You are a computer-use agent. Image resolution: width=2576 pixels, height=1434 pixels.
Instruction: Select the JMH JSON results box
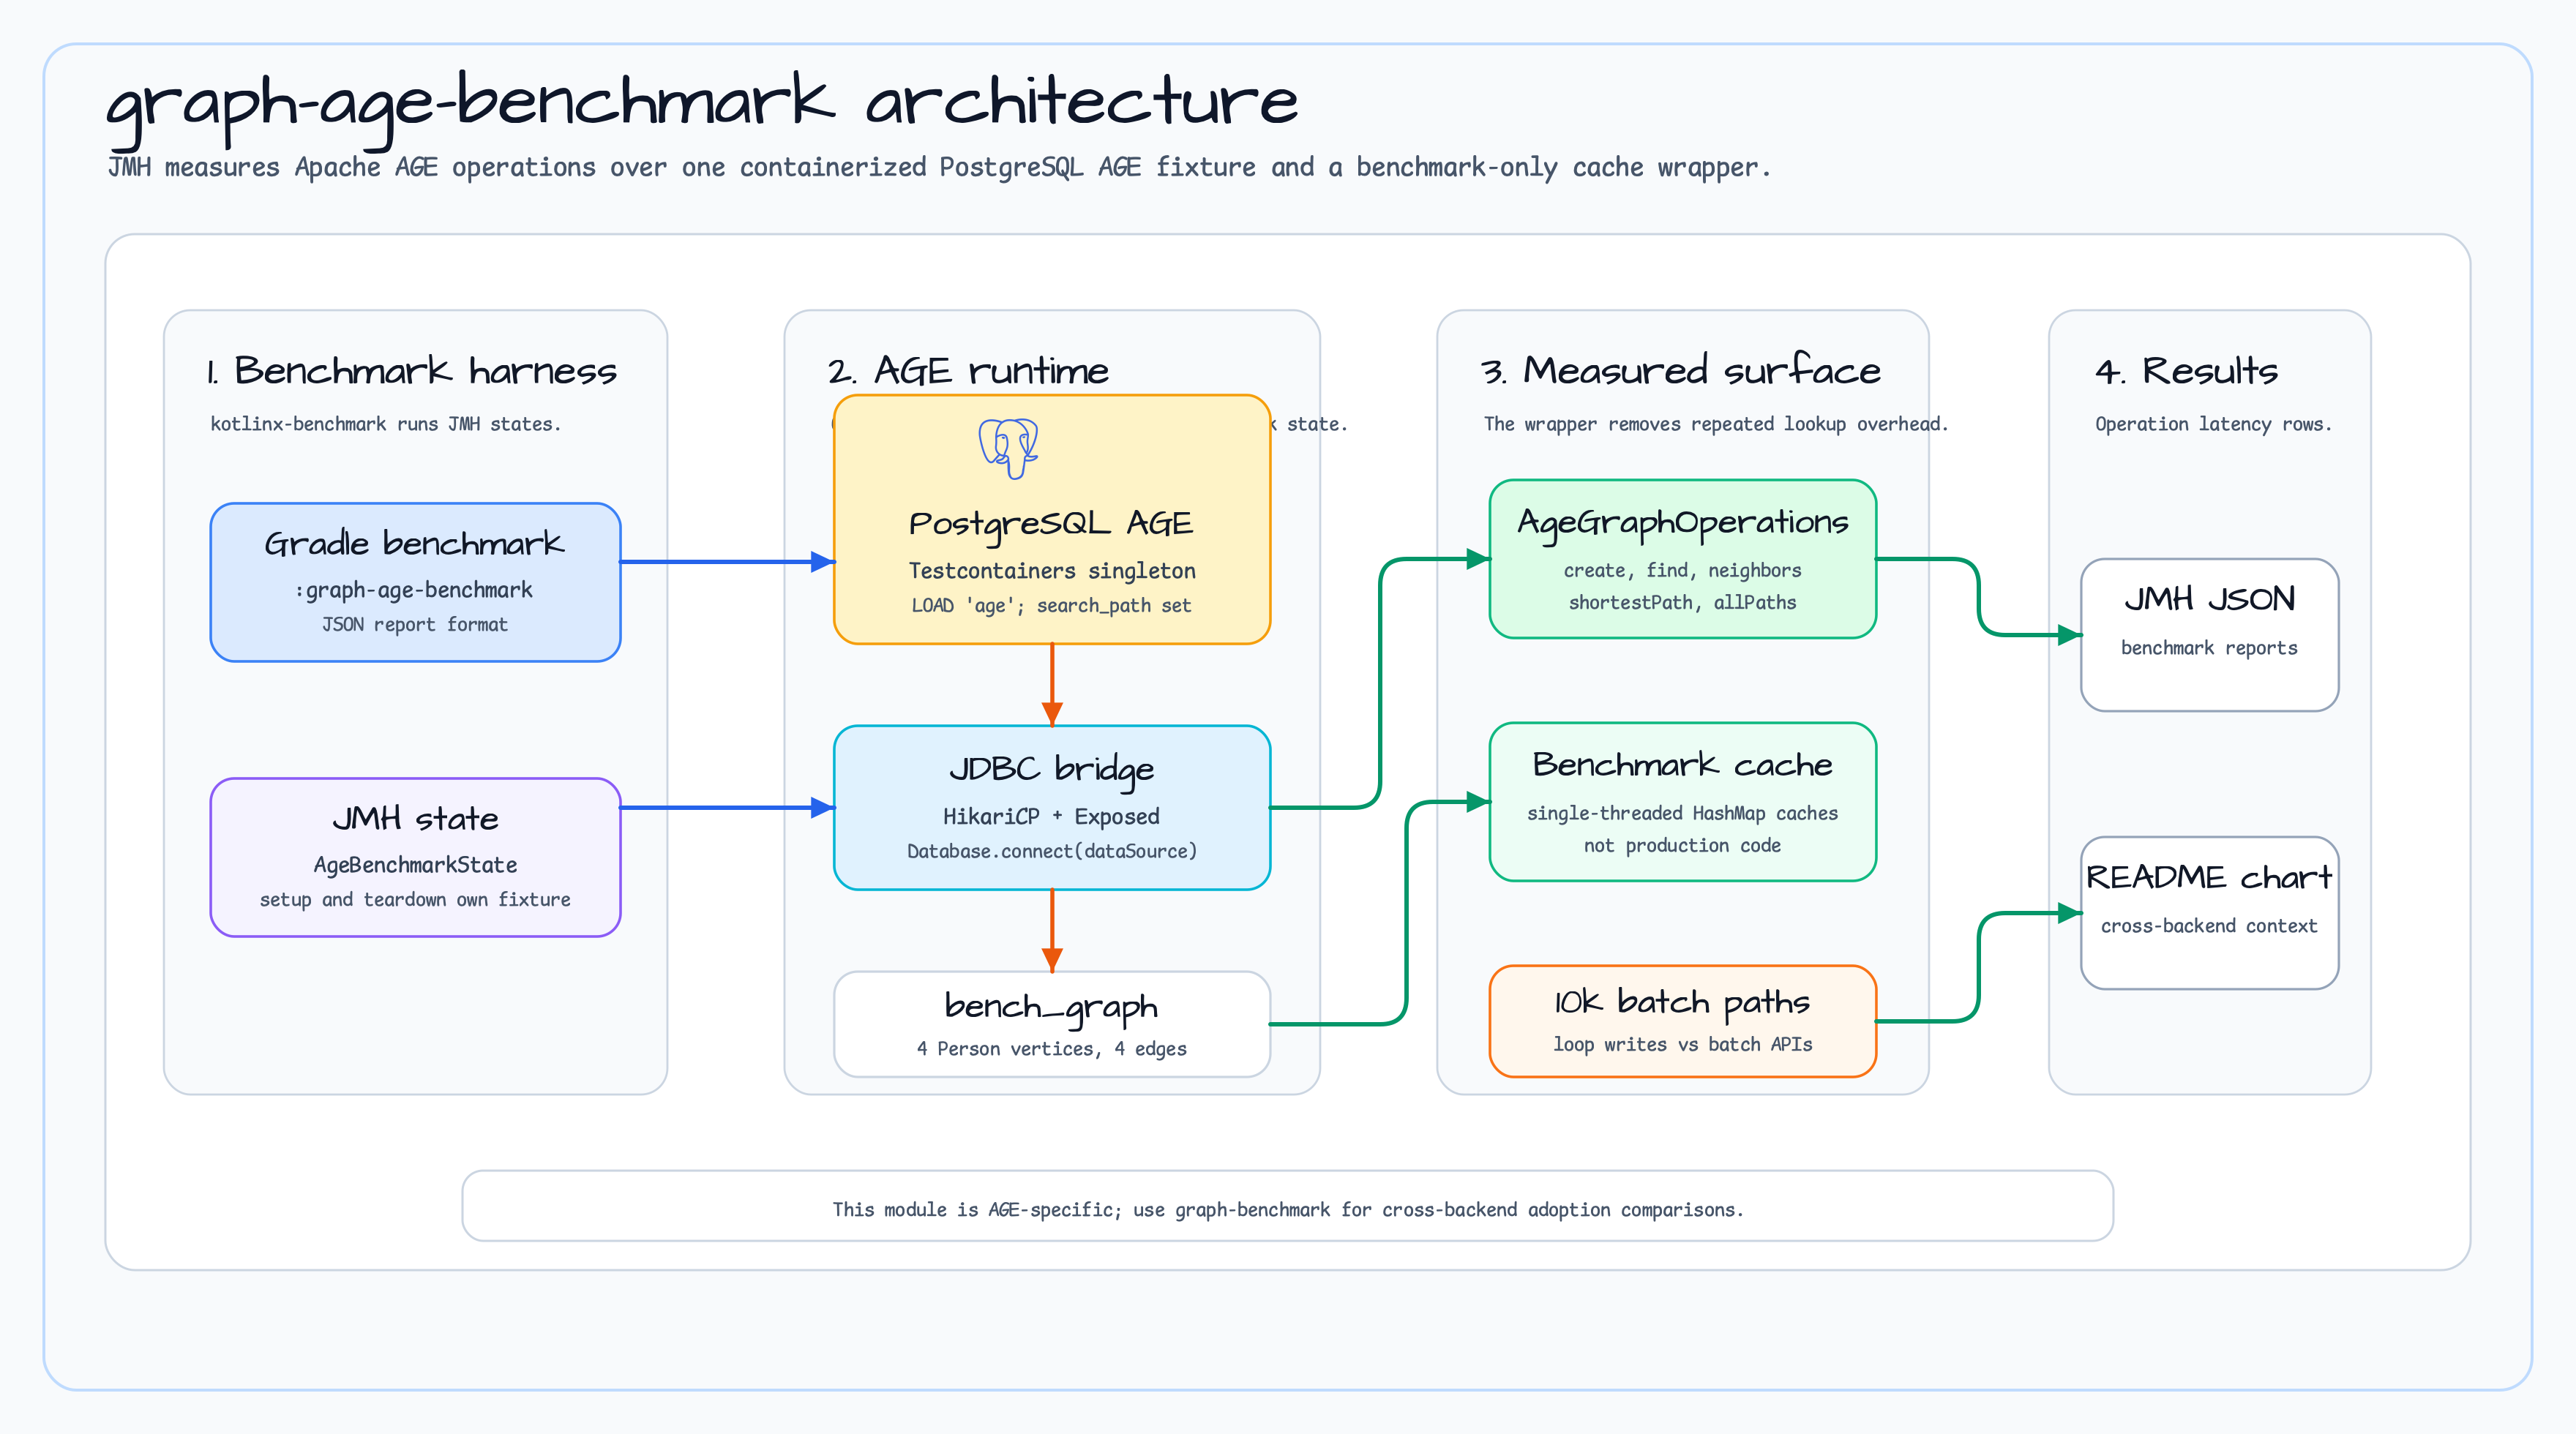click(x=2209, y=635)
